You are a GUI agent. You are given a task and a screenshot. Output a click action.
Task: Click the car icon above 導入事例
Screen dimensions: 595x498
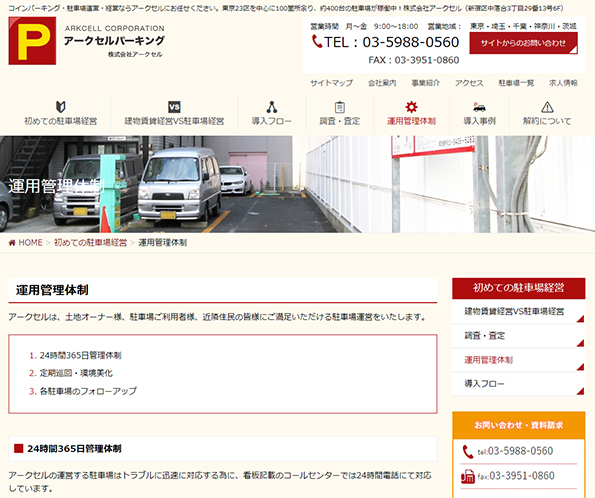coord(479,107)
